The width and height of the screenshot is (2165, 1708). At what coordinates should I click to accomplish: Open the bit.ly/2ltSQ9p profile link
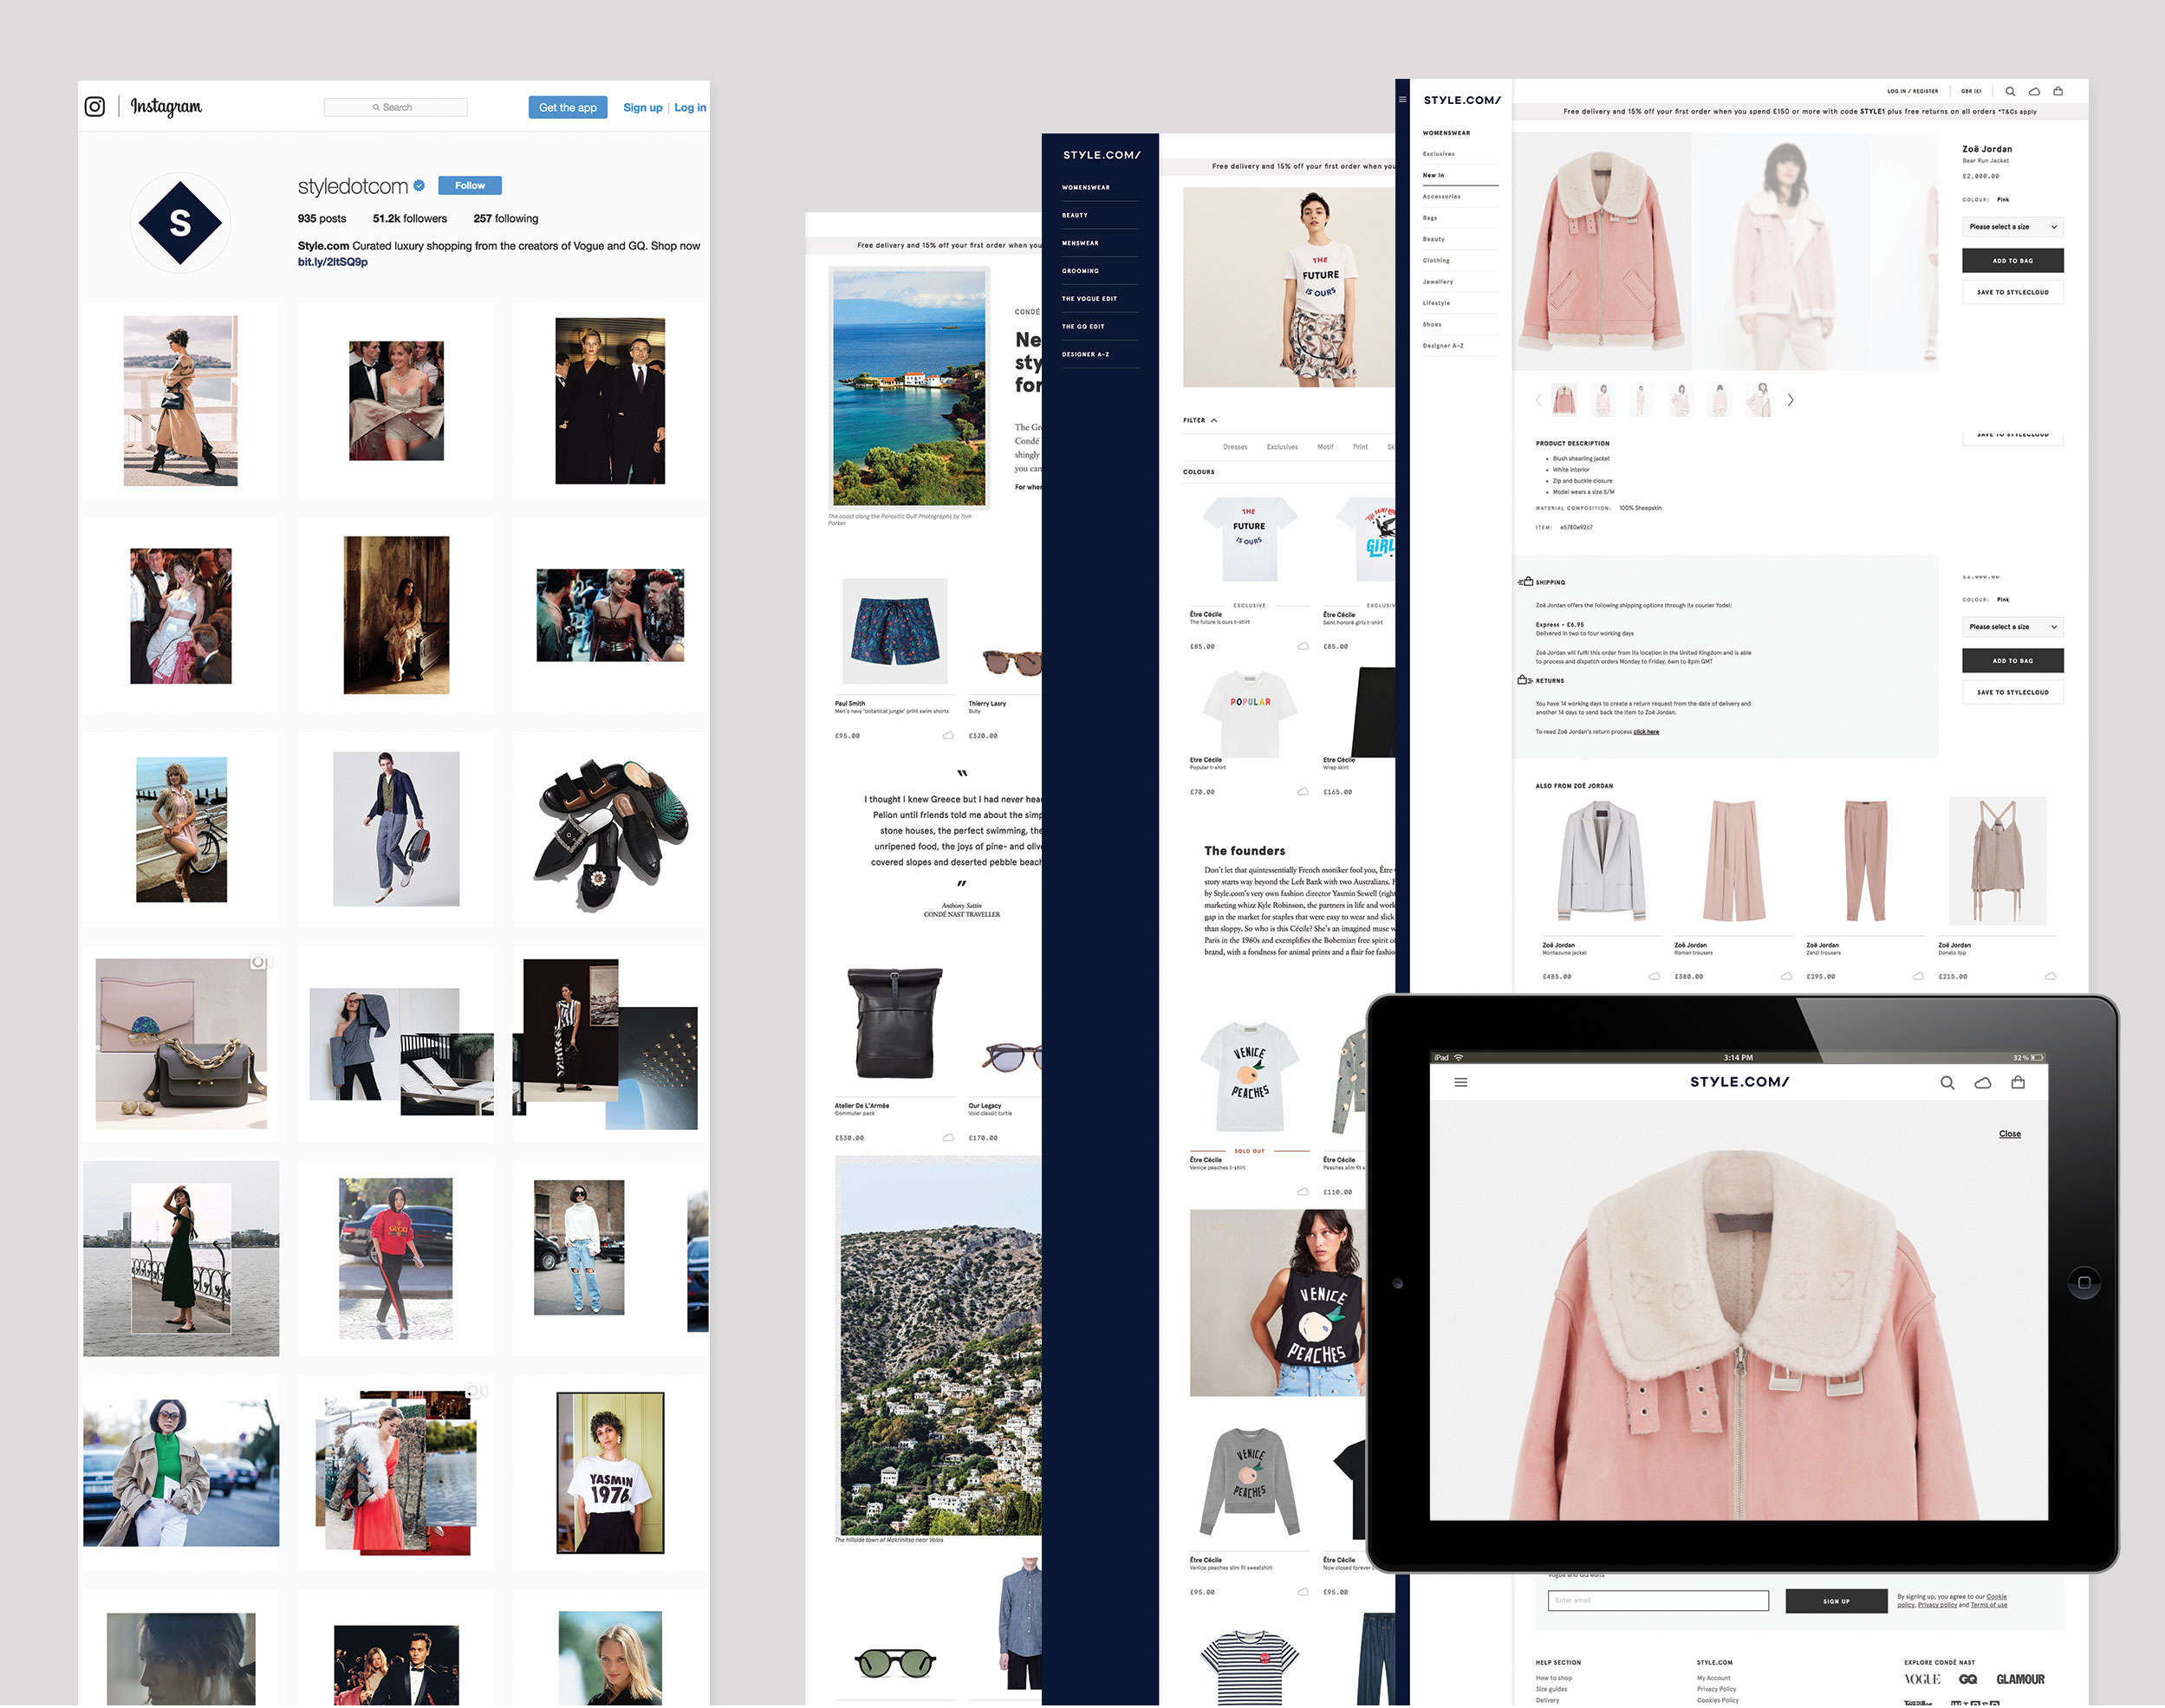click(332, 262)
